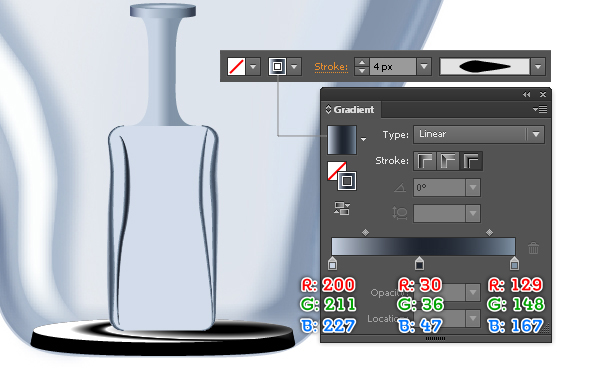Apply gradient along stroke button
The height and width of the screenshot is (368, 600).
pos(448,161)
